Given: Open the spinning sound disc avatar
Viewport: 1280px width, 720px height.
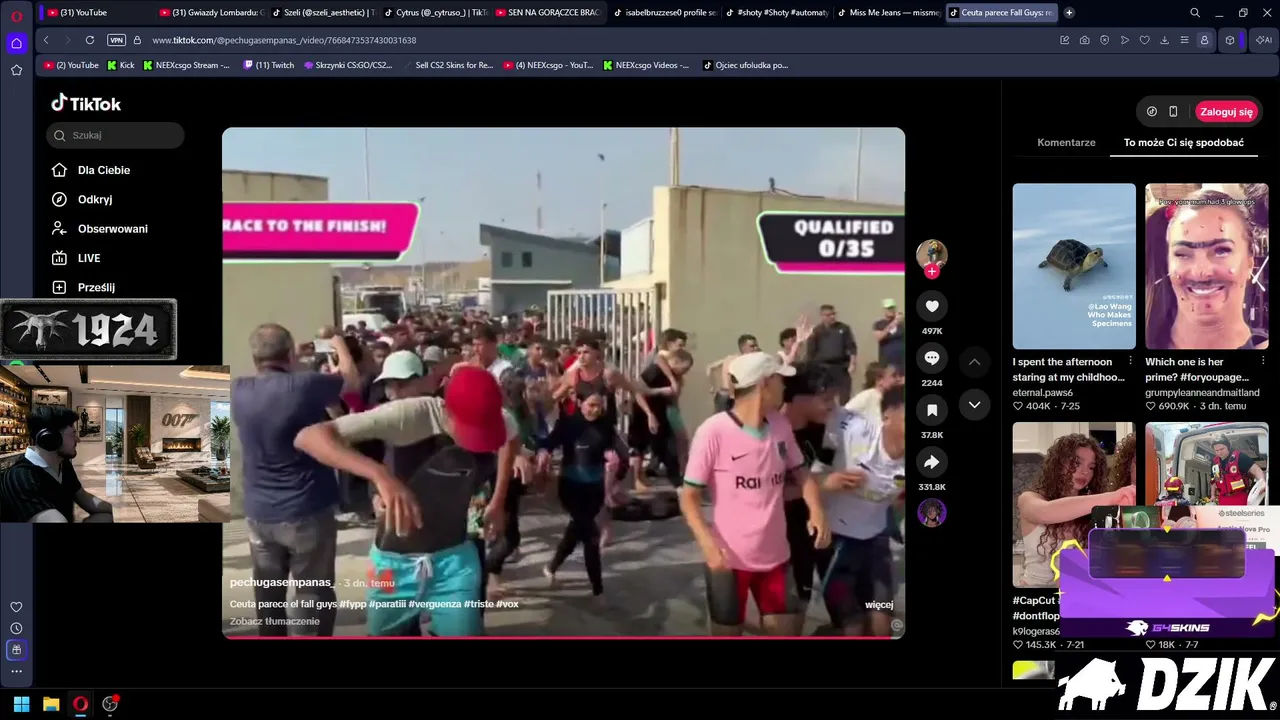Looking at the screenshot, I should coord(932,513).
